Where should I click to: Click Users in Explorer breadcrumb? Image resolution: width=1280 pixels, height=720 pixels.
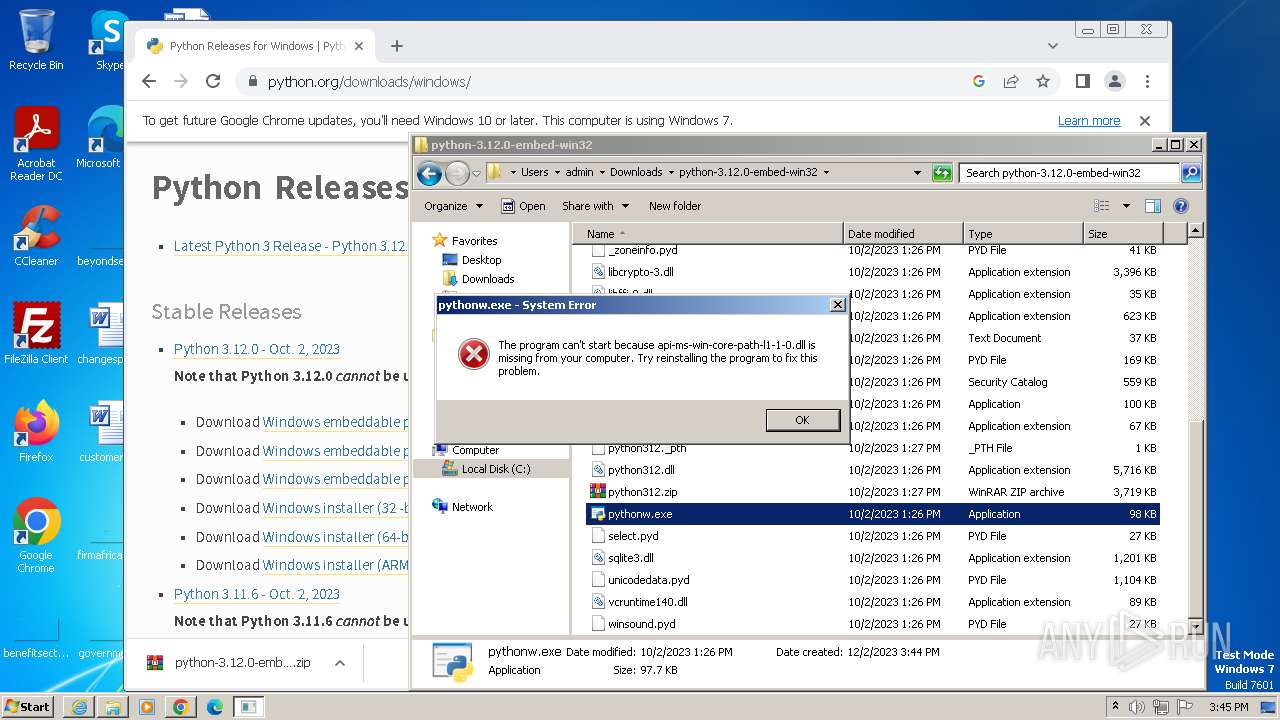pos(535,172)
